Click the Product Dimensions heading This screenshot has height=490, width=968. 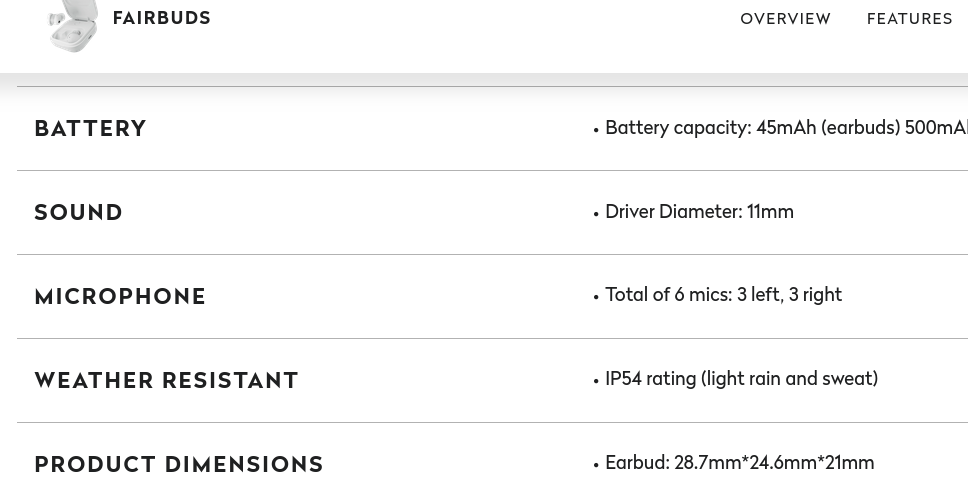pyautogui.click(x=179, y=465)
